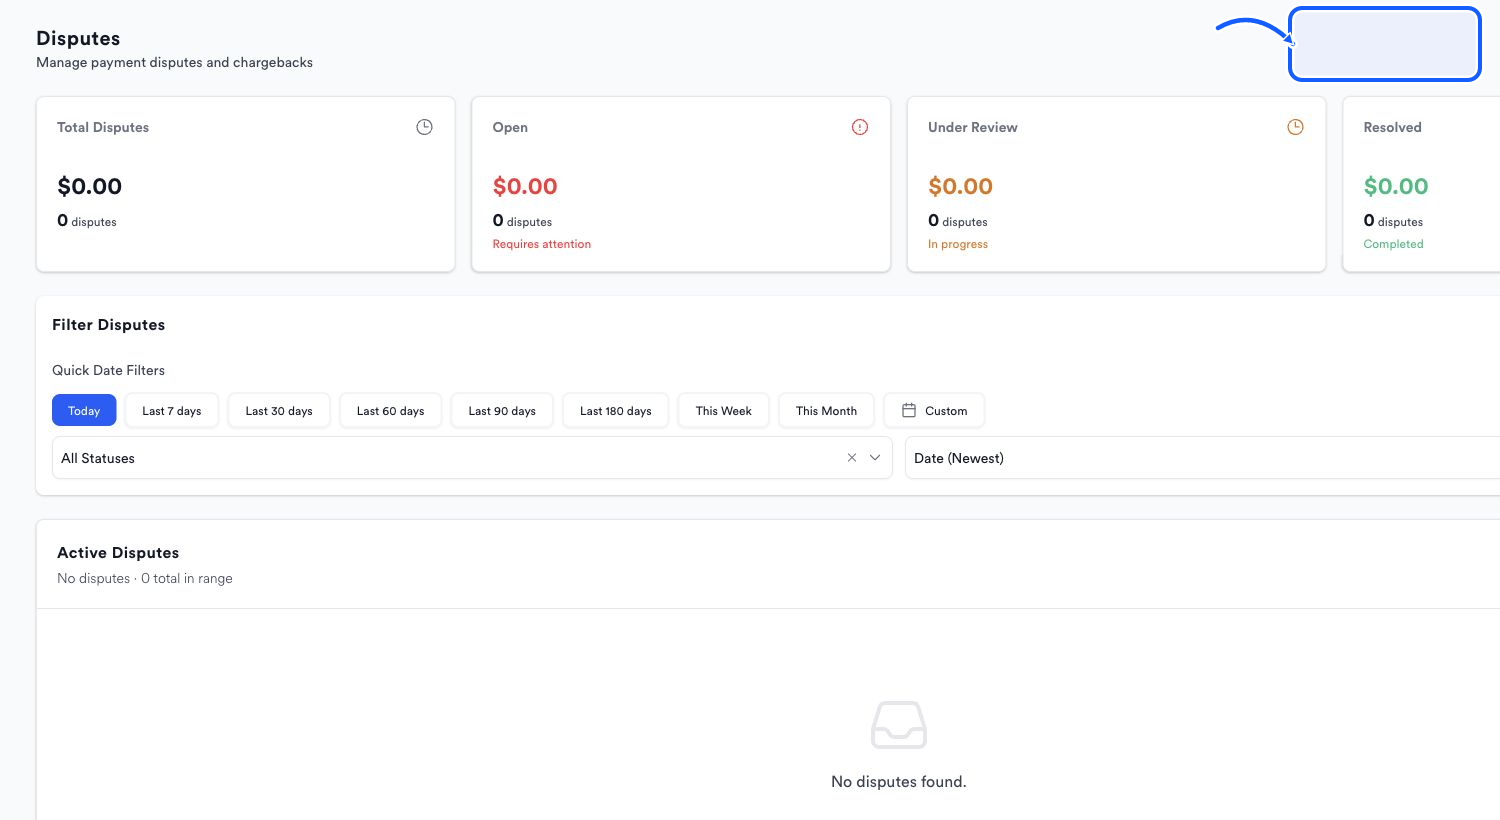Click the 'Requires attention' label

pyautogui.click(x=541, y=244)
